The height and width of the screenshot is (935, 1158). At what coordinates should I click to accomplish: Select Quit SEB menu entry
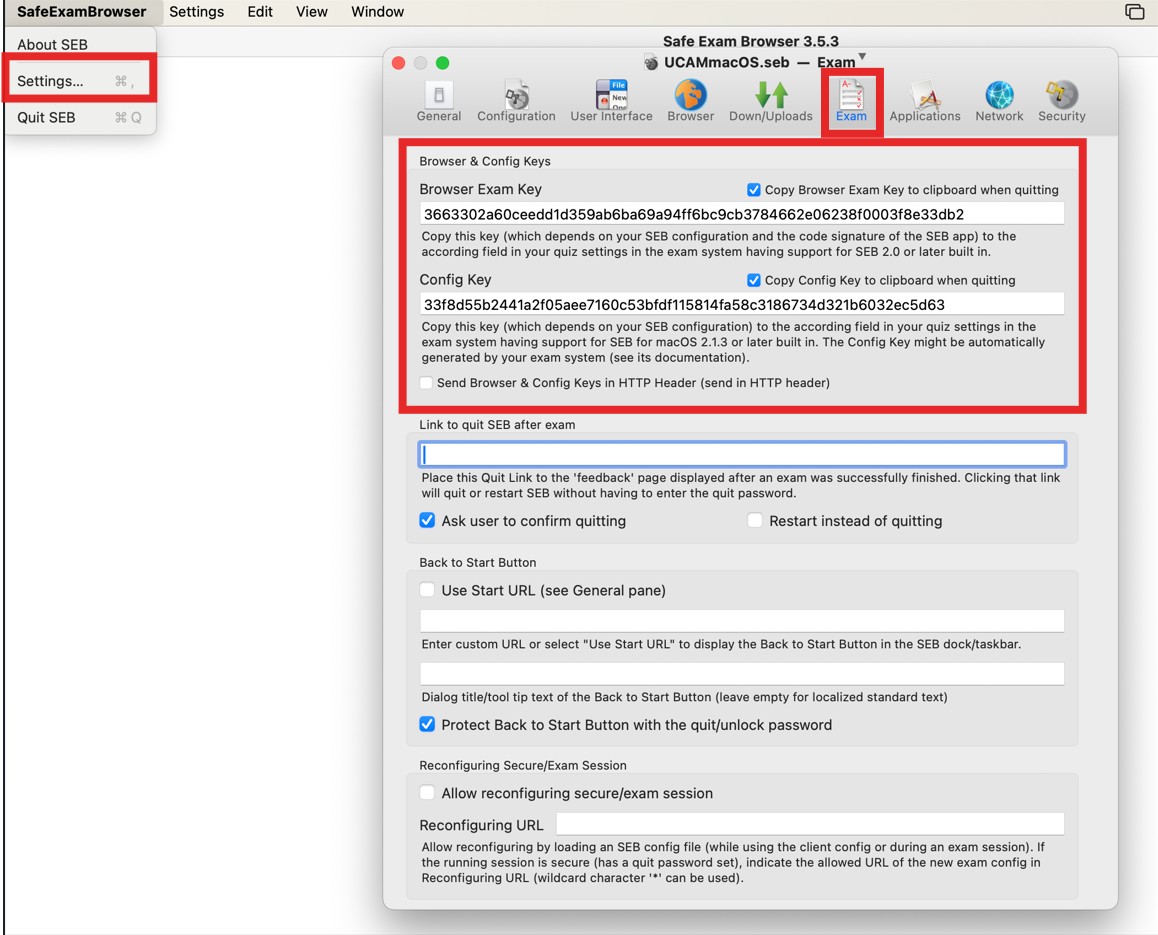click(46, 117)
